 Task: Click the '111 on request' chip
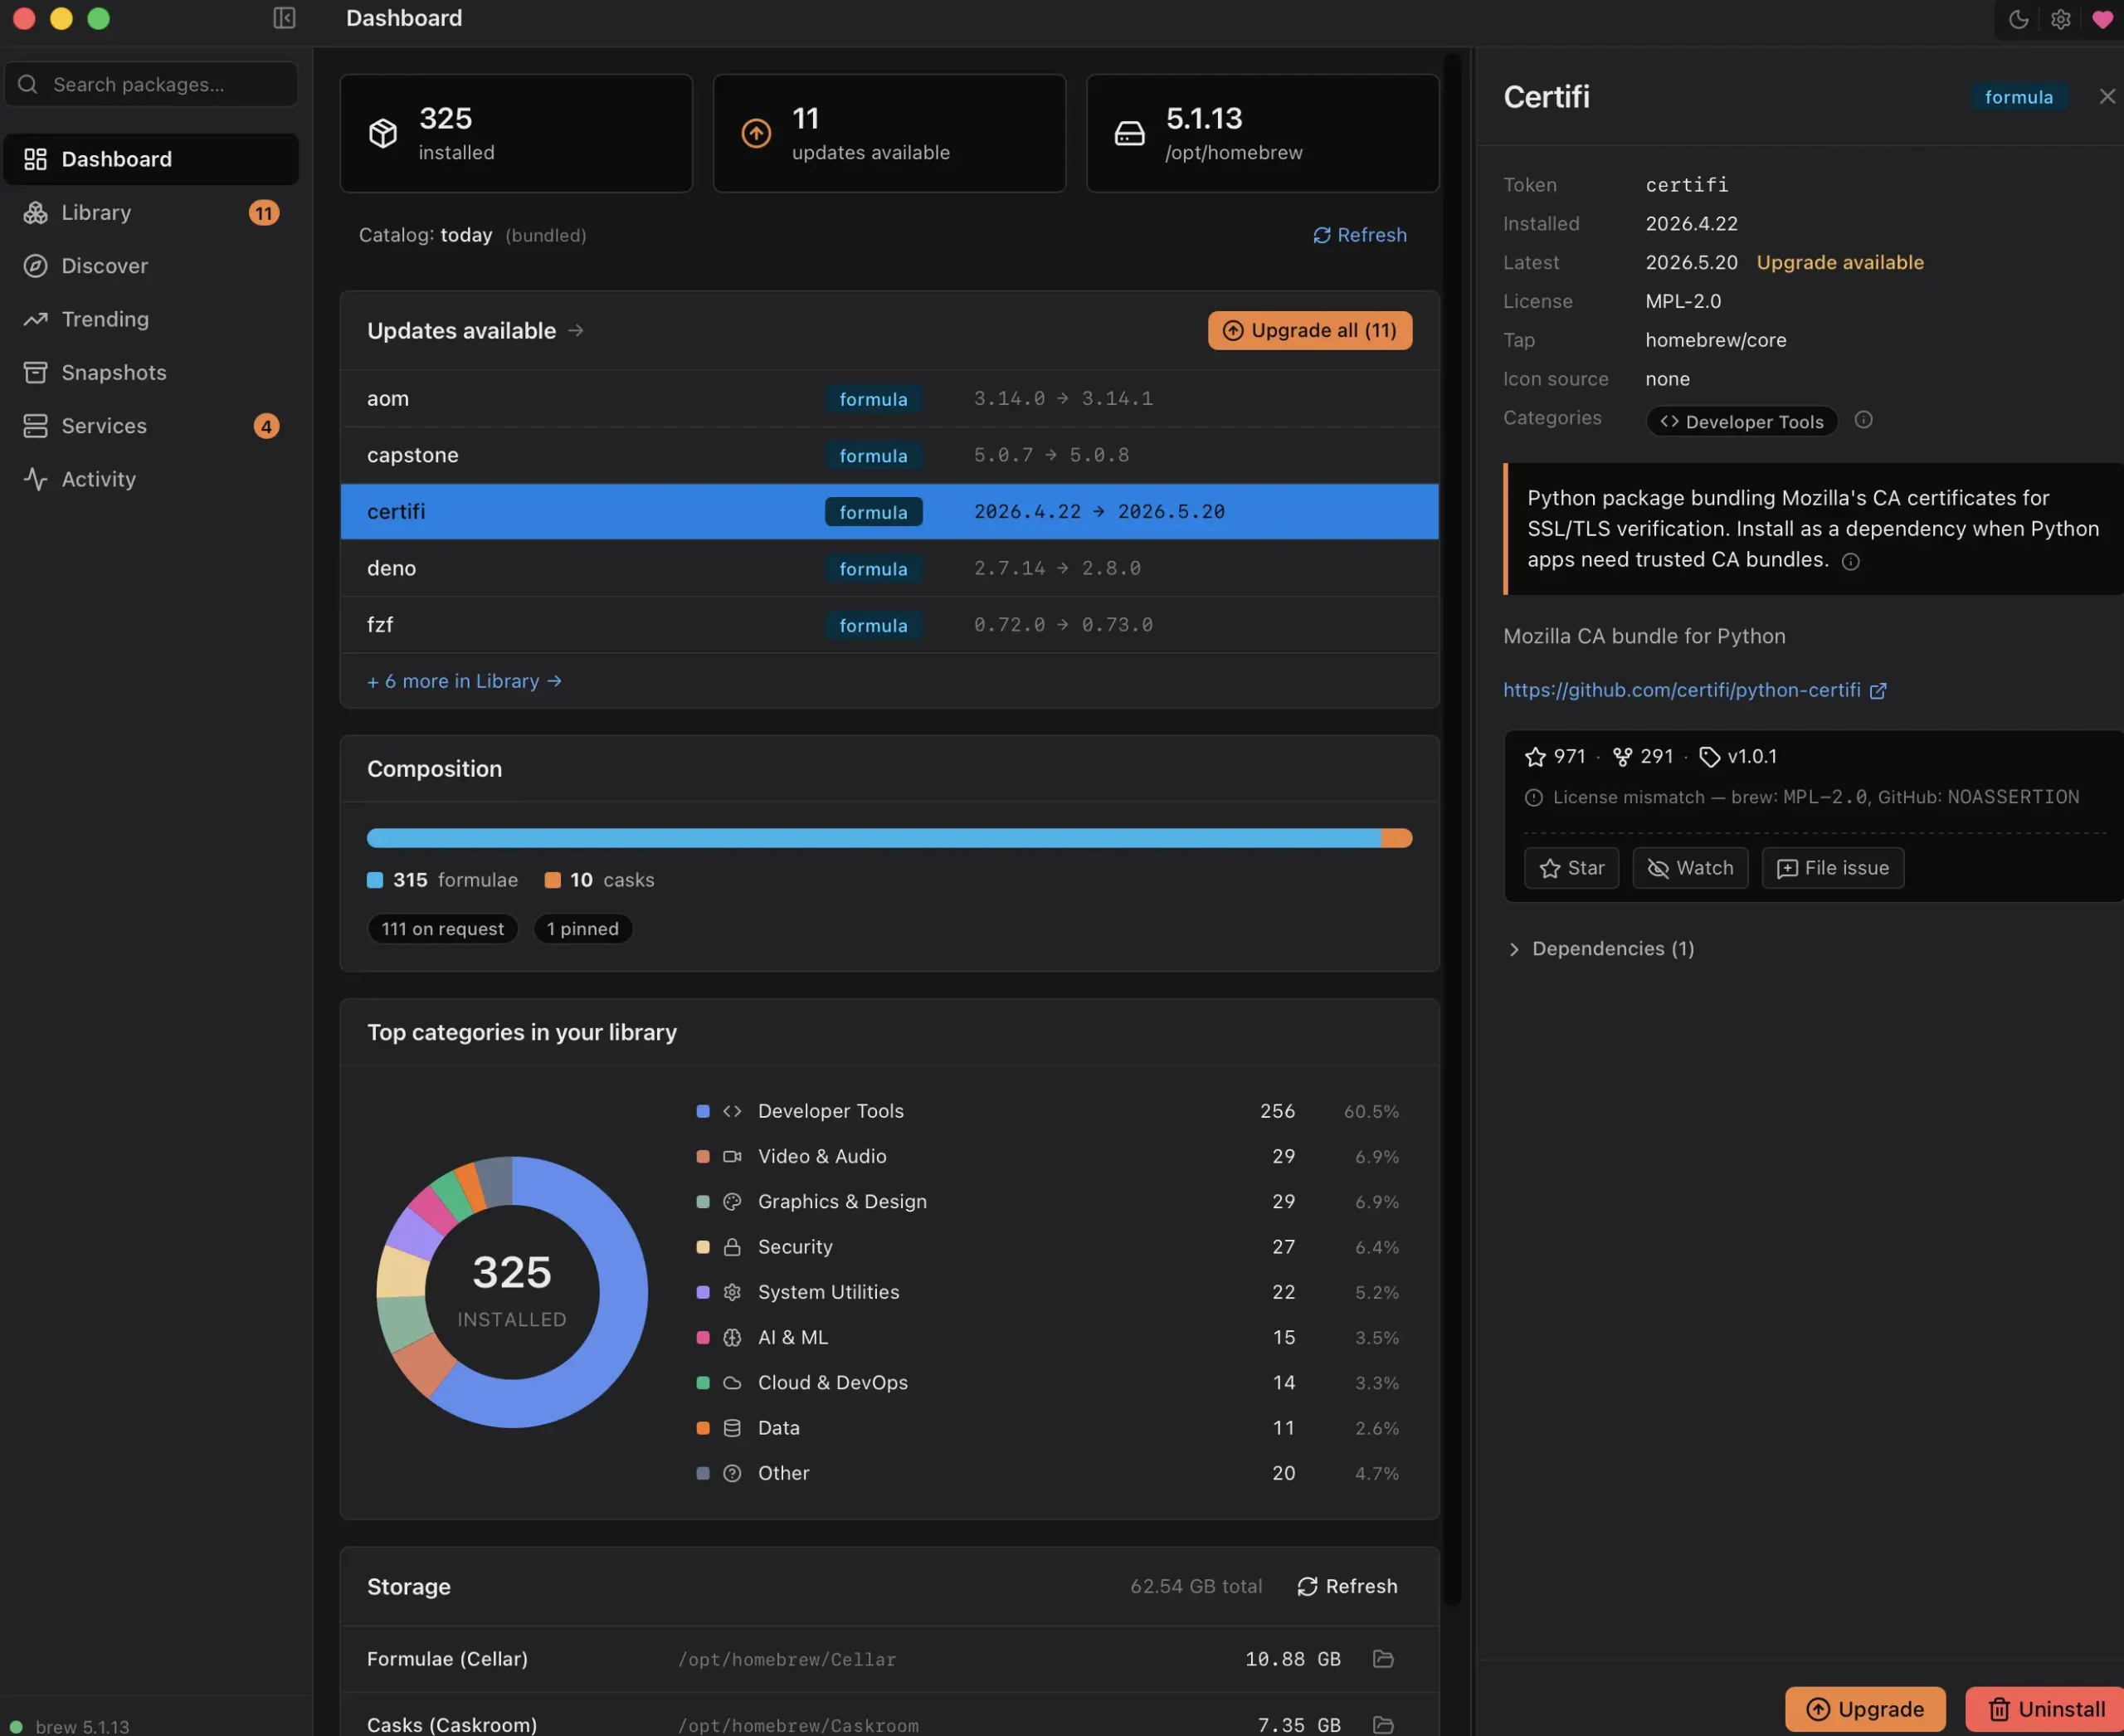click(x=442, y=928)
